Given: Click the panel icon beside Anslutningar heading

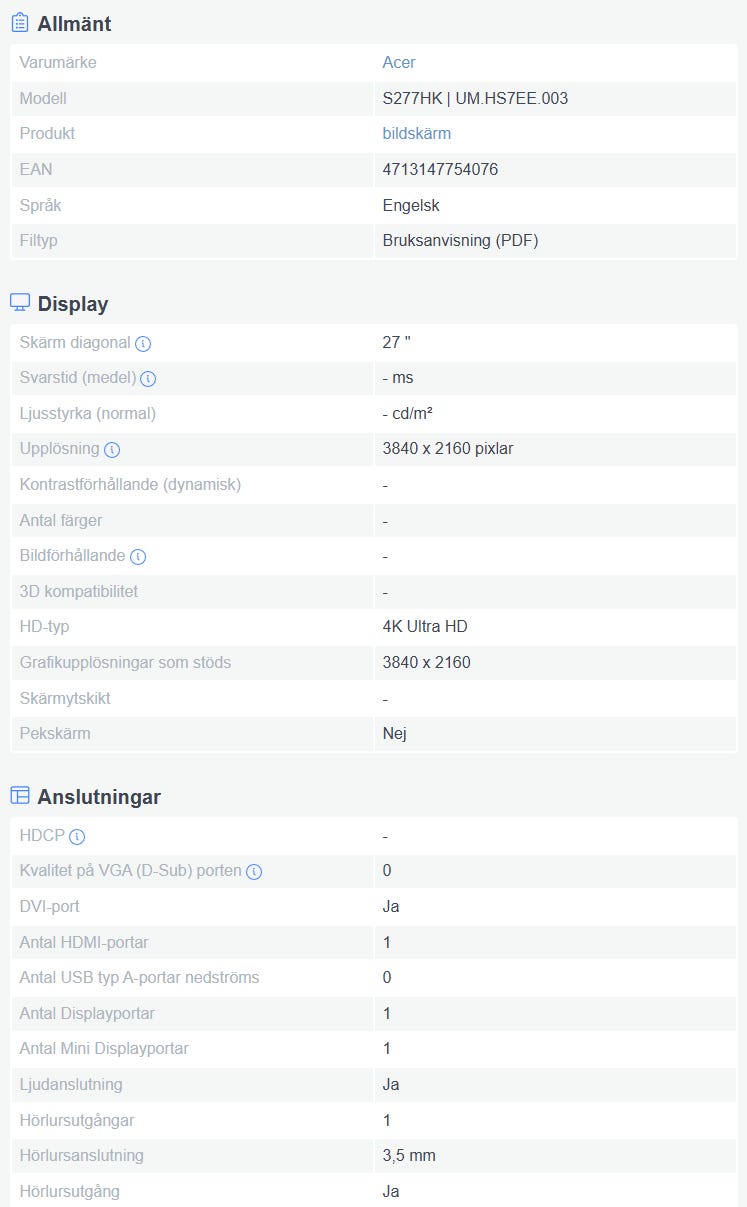Looking at the screenshot, I should pos(20,796).
